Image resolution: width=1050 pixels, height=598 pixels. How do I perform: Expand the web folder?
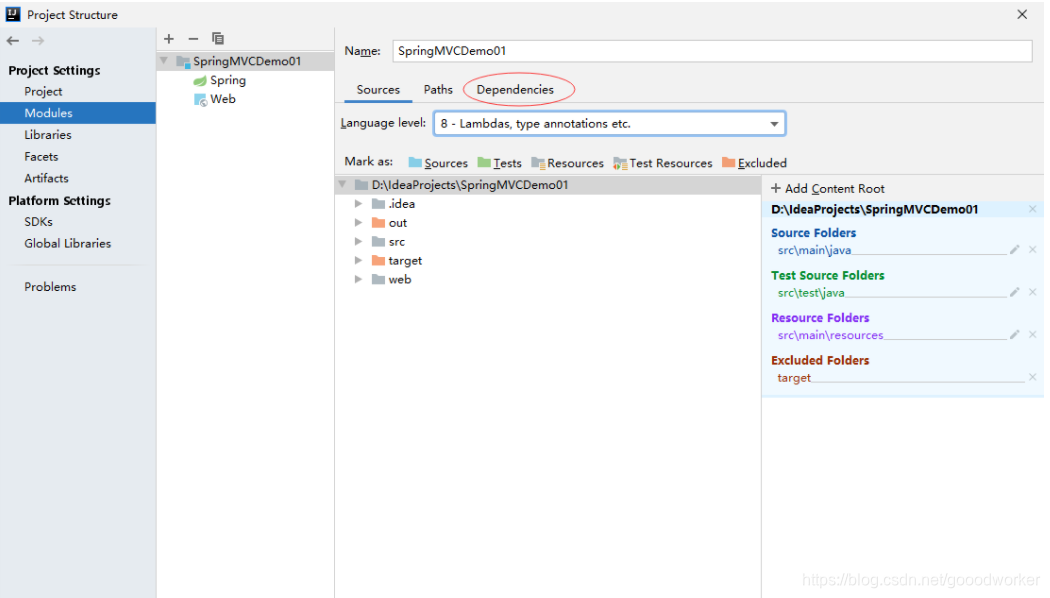pos(358,279)
